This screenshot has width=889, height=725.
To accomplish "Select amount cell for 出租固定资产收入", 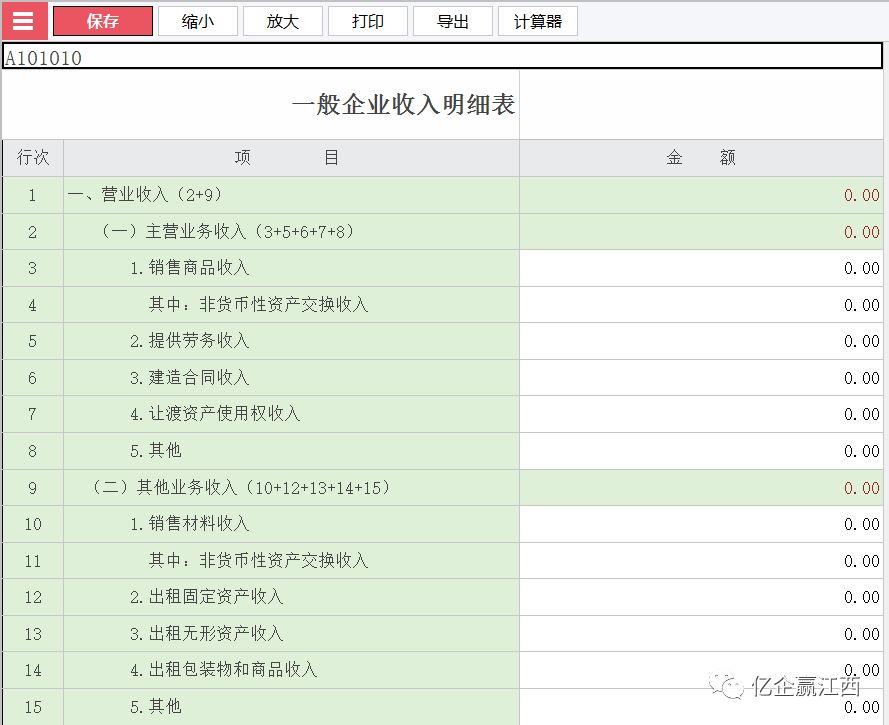I will coord(701,597).
